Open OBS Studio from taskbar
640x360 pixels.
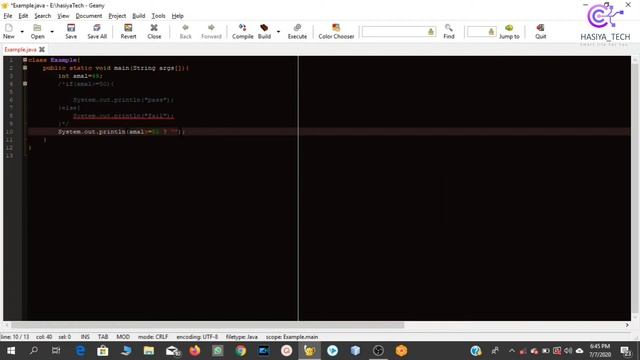(x=378, y=351)
